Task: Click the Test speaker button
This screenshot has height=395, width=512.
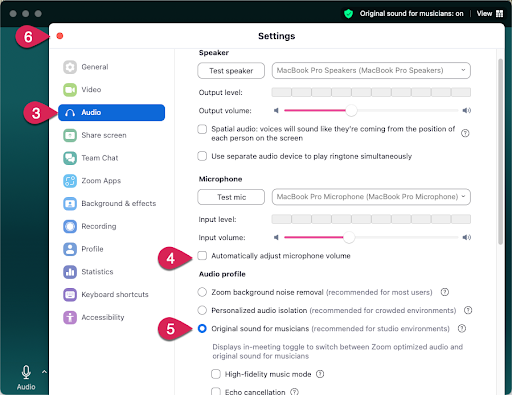Action: click(231, 71)
